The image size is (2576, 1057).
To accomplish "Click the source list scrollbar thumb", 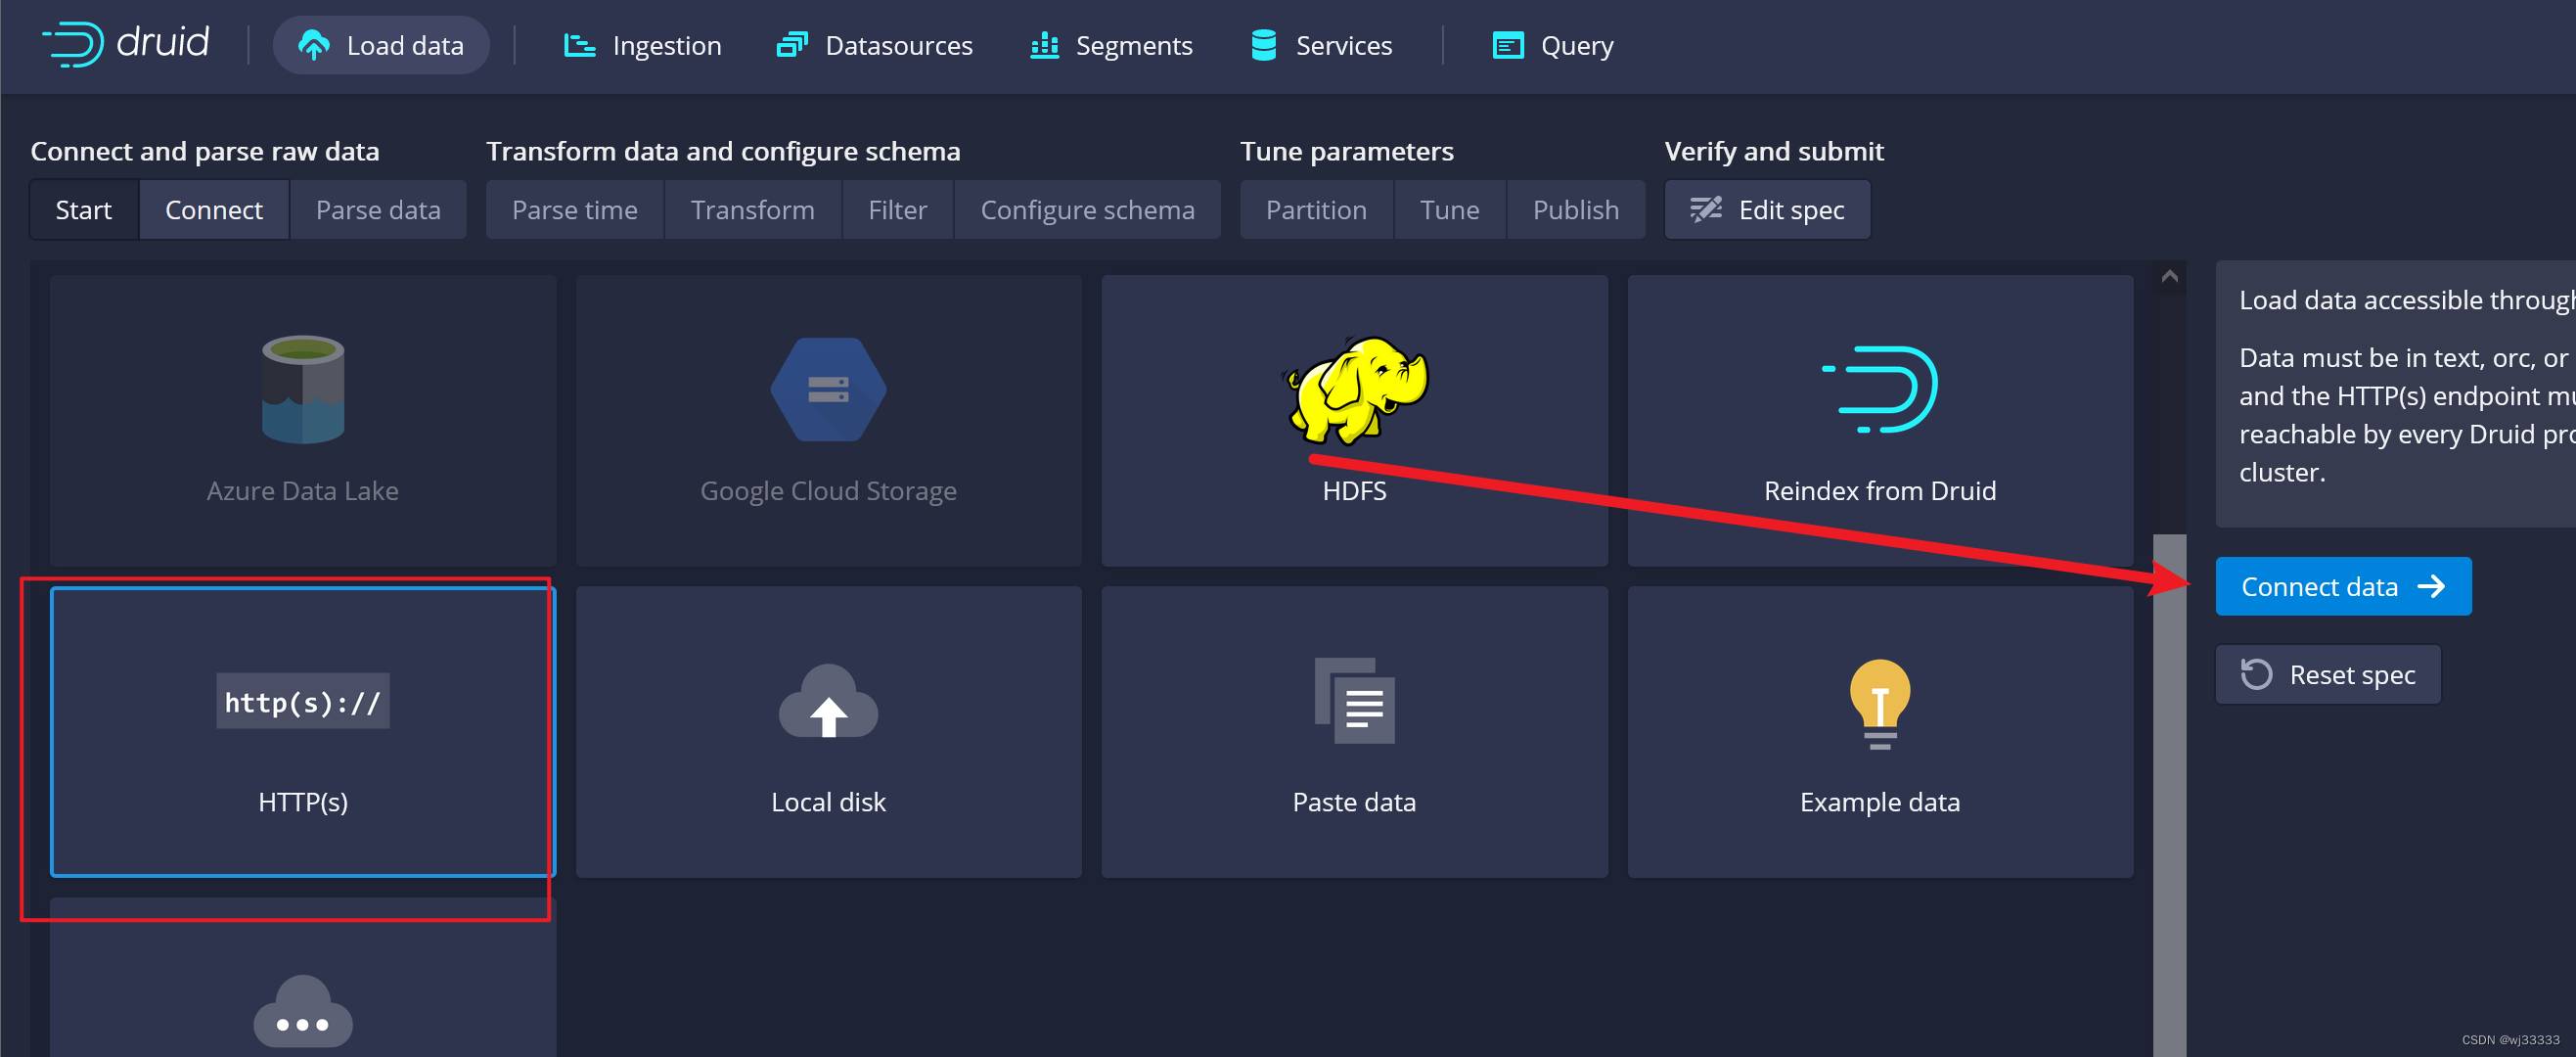I will click(2170, 795).
